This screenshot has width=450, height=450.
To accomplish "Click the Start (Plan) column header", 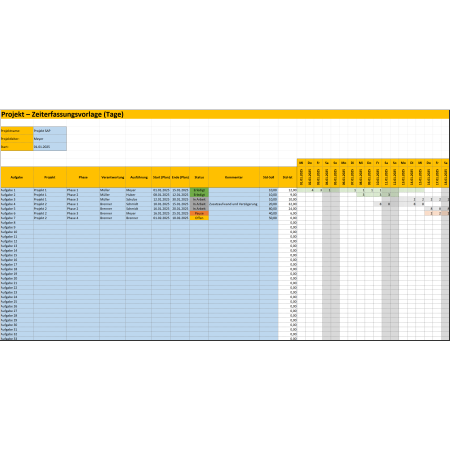I will point(161,177).
